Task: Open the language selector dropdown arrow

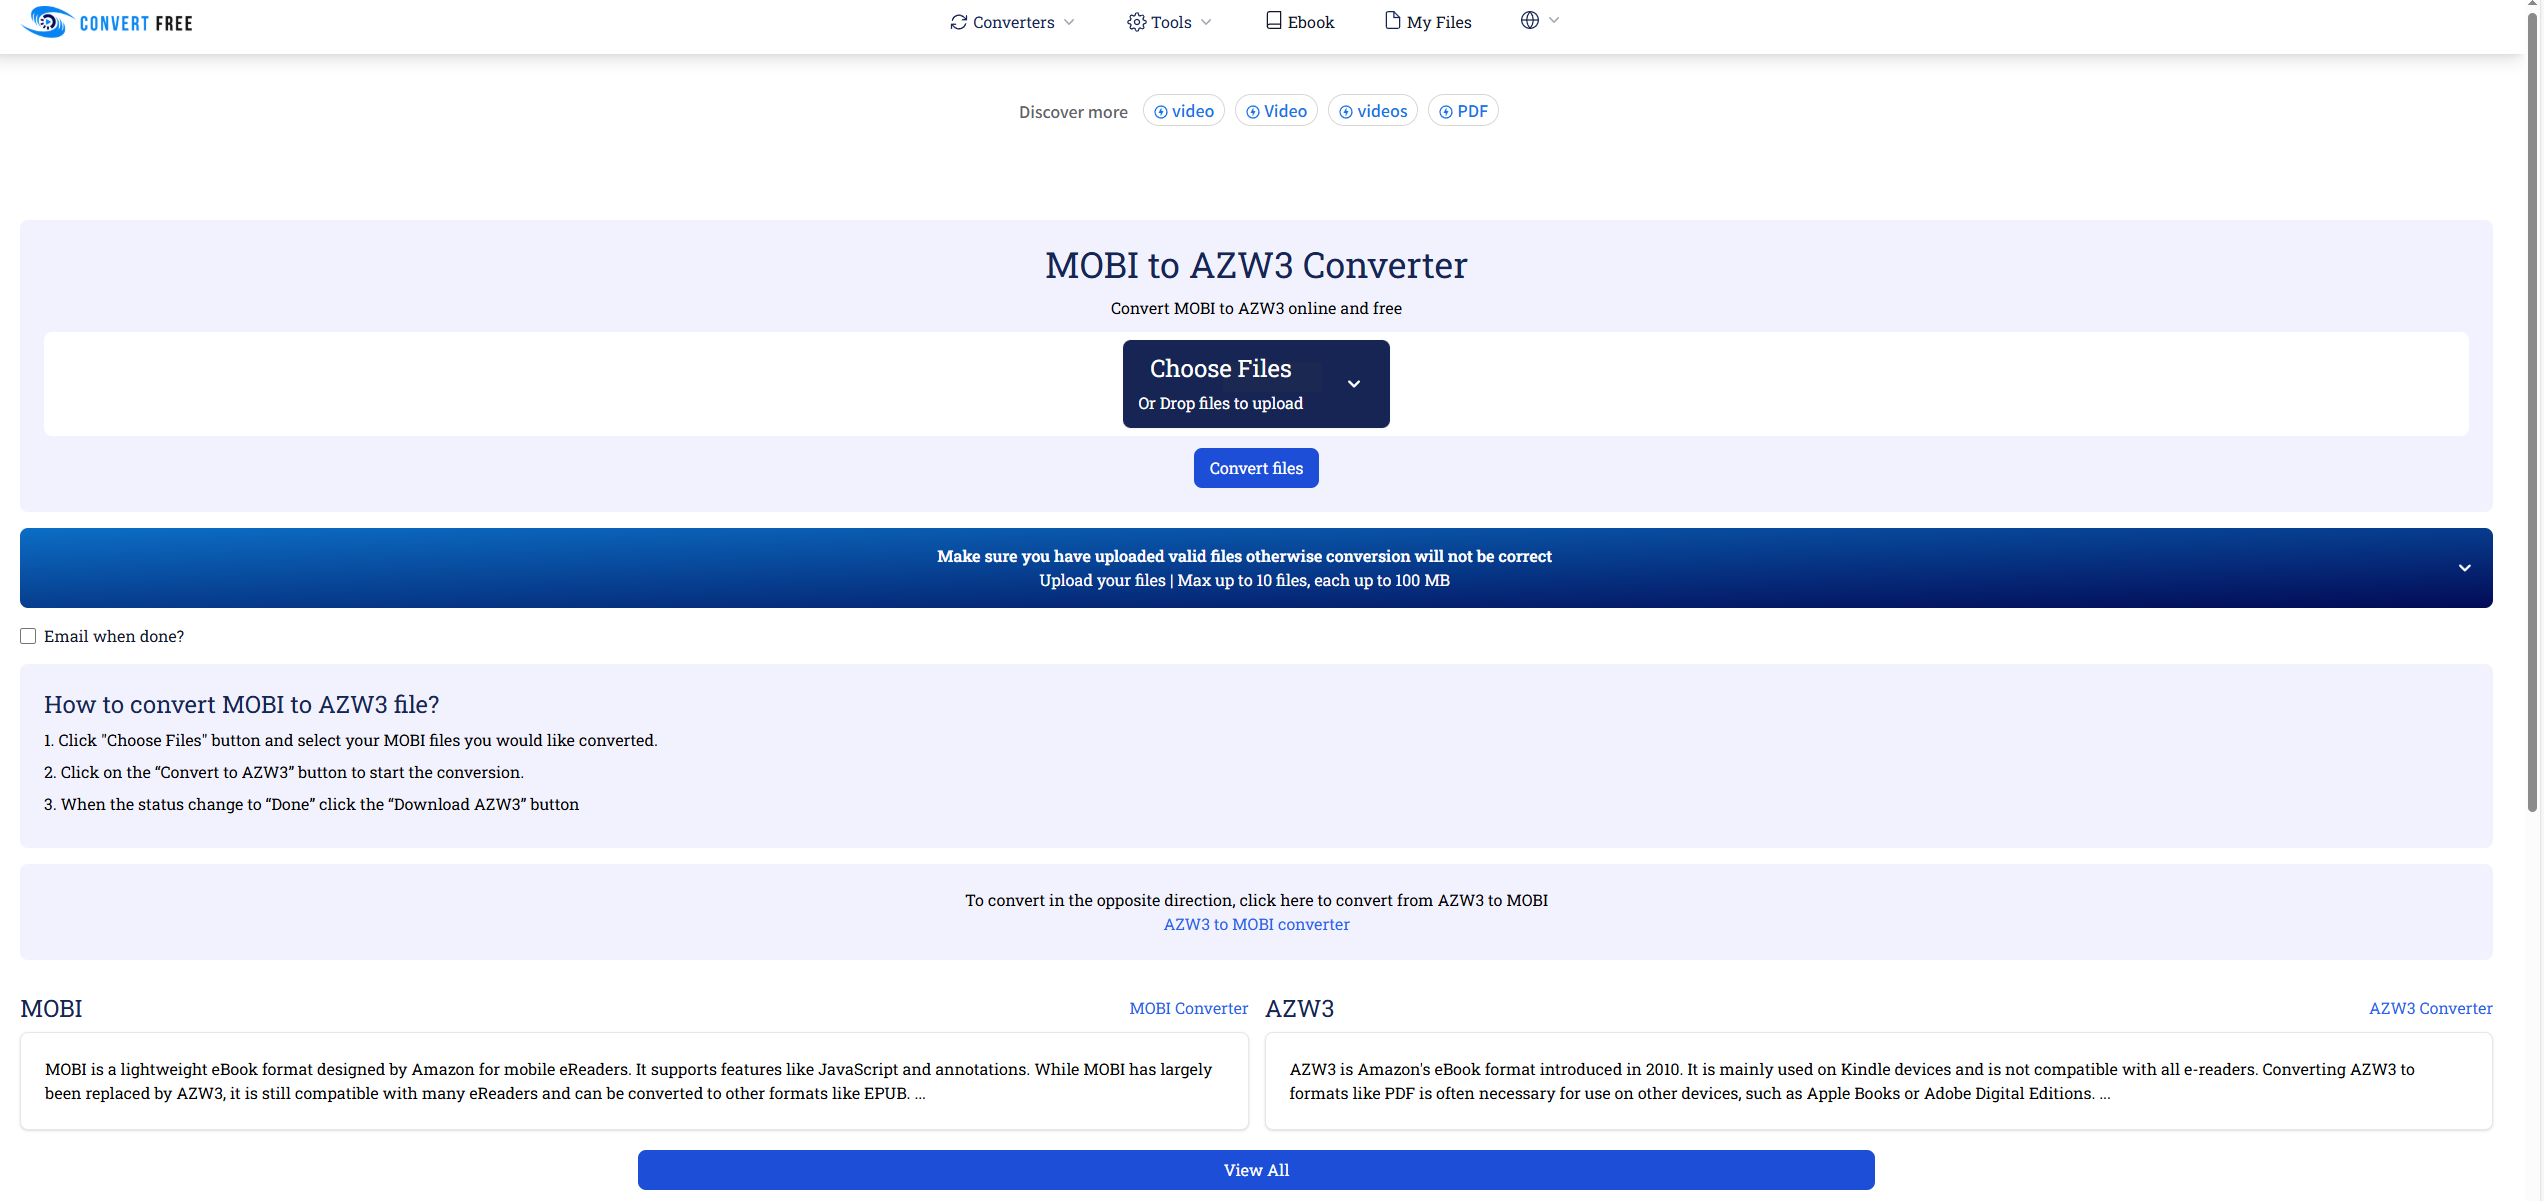Action: pos(1554,20)
